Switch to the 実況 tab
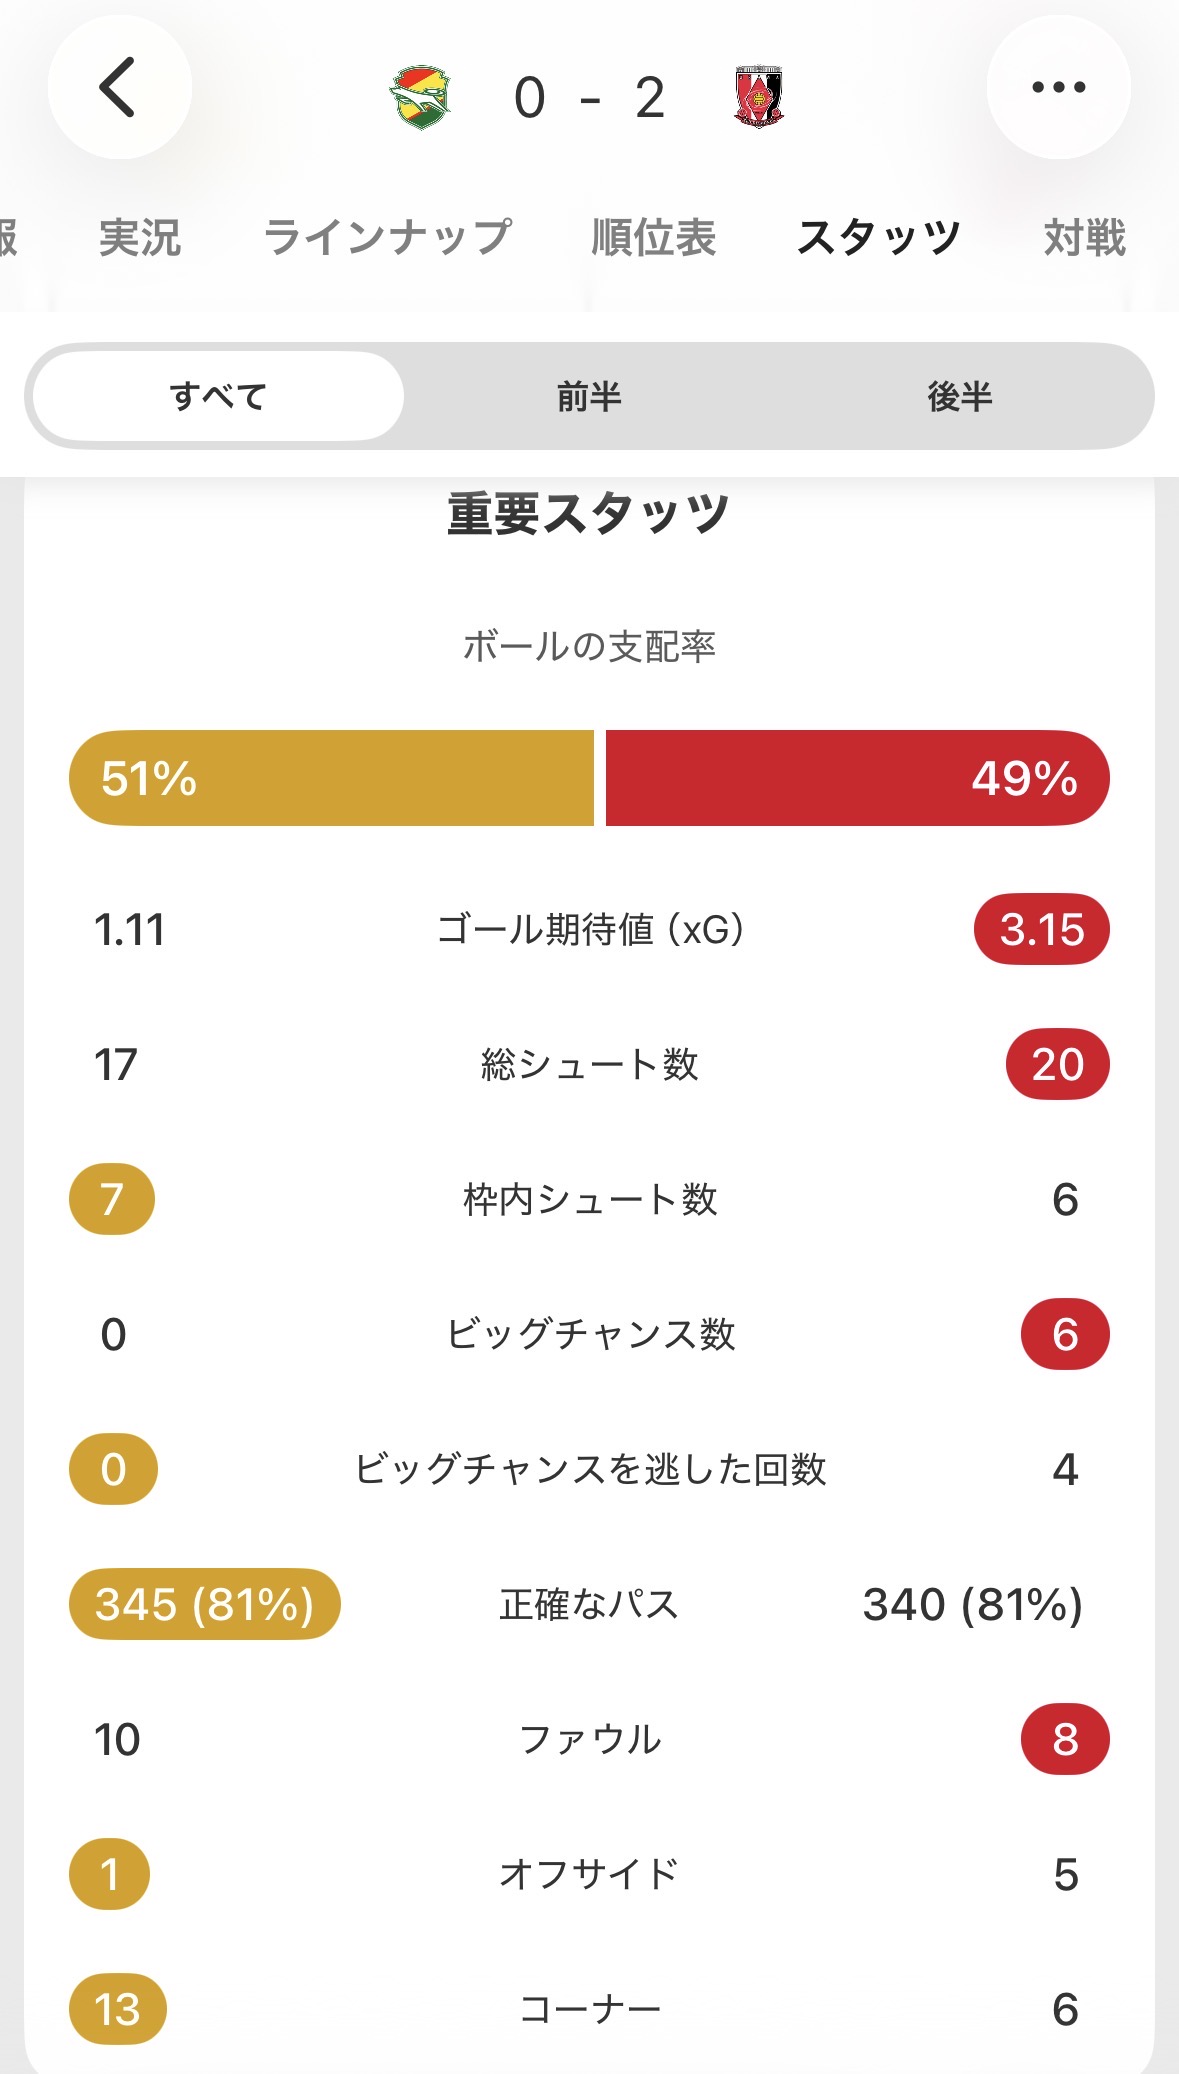The image size is (1179, 2074). coord(140,238)
